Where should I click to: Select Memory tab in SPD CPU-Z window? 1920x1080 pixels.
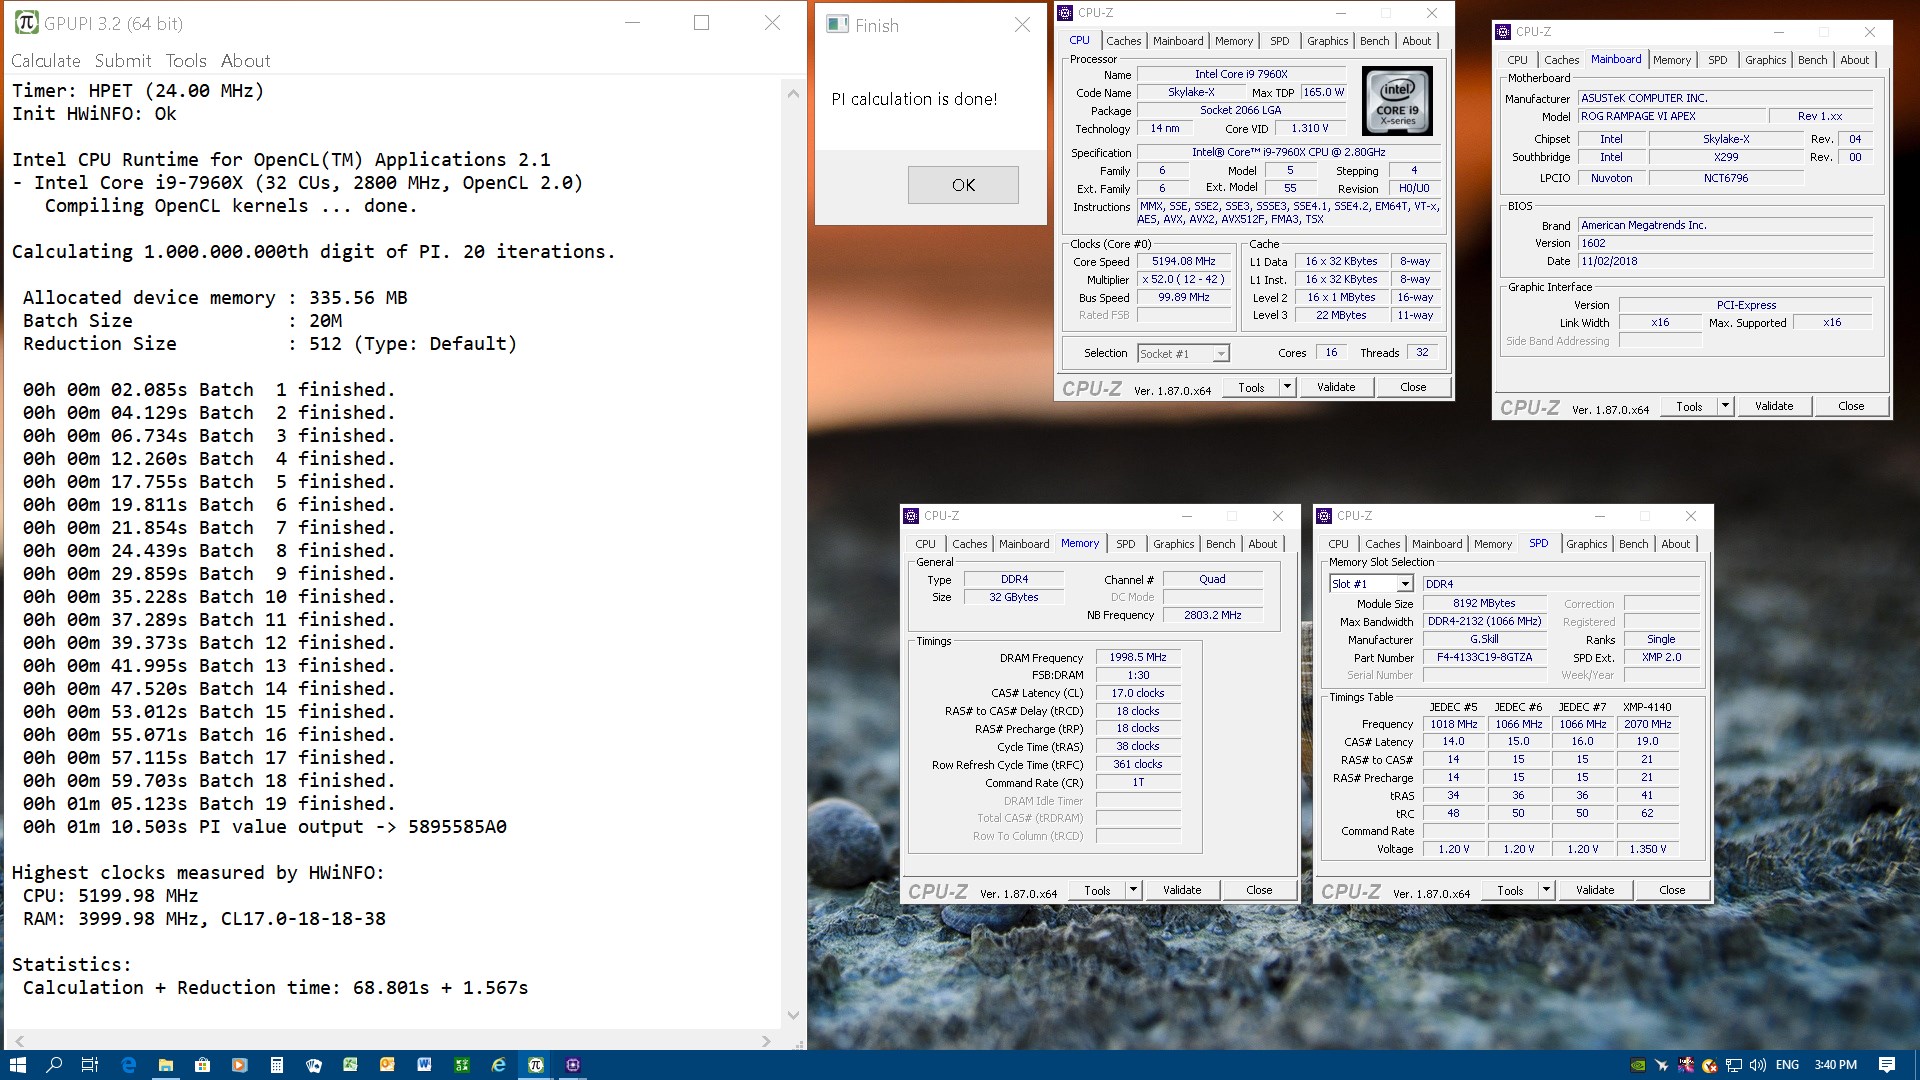1492,544
